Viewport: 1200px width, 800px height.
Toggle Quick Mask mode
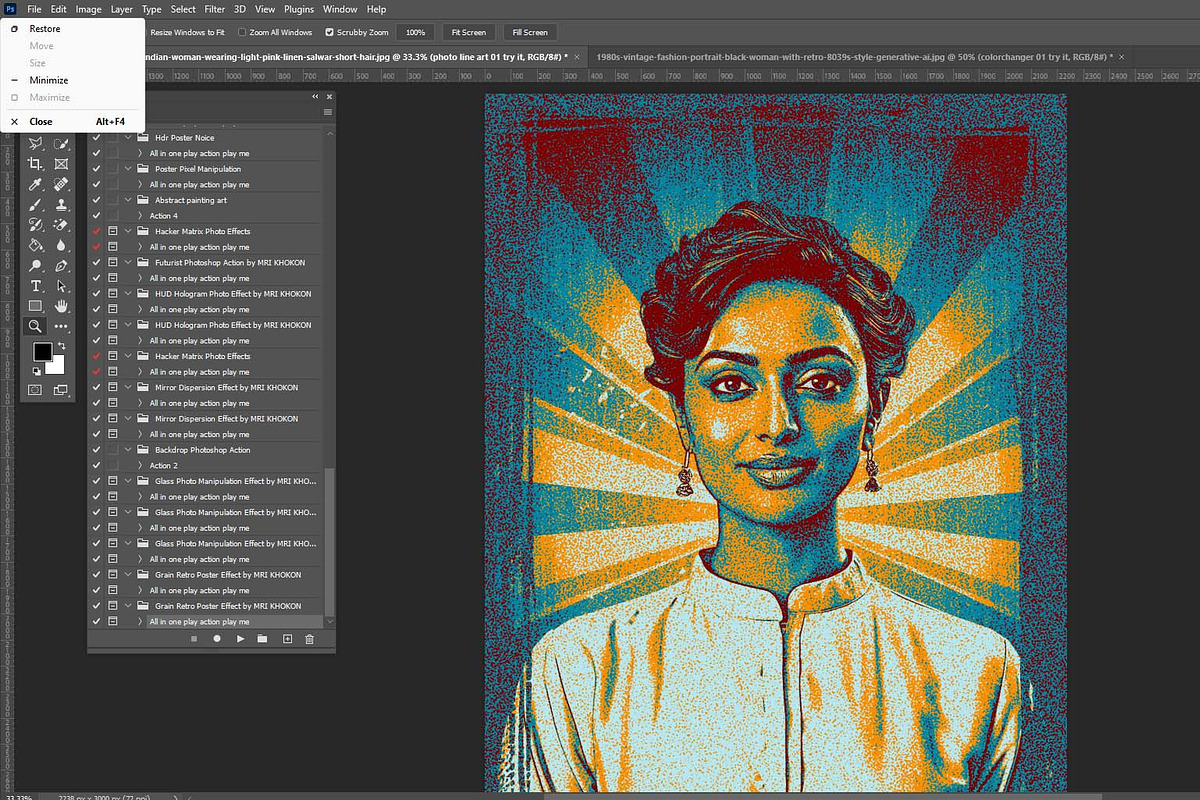coord(35,390)
